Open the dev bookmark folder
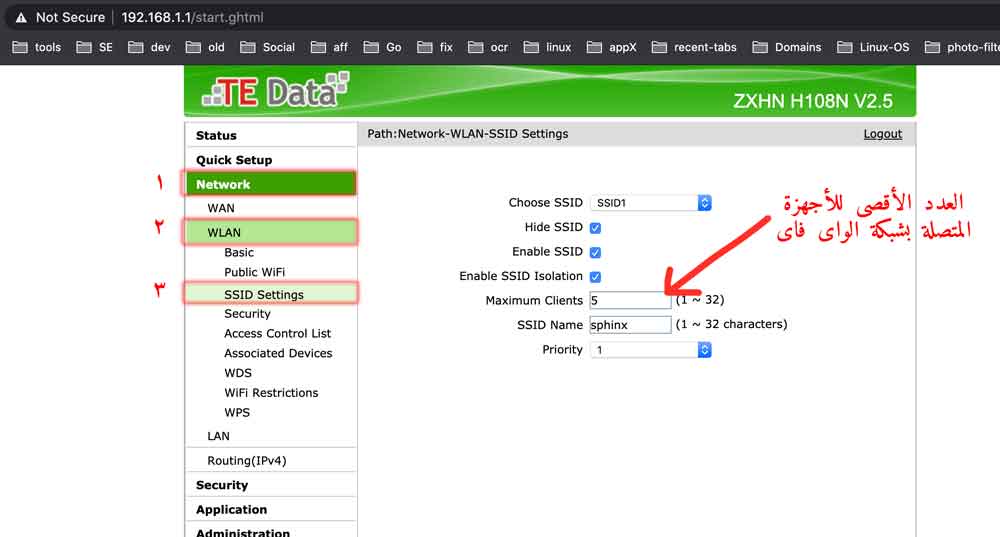Screen dimensions: 1000x537 coord(149,47)
